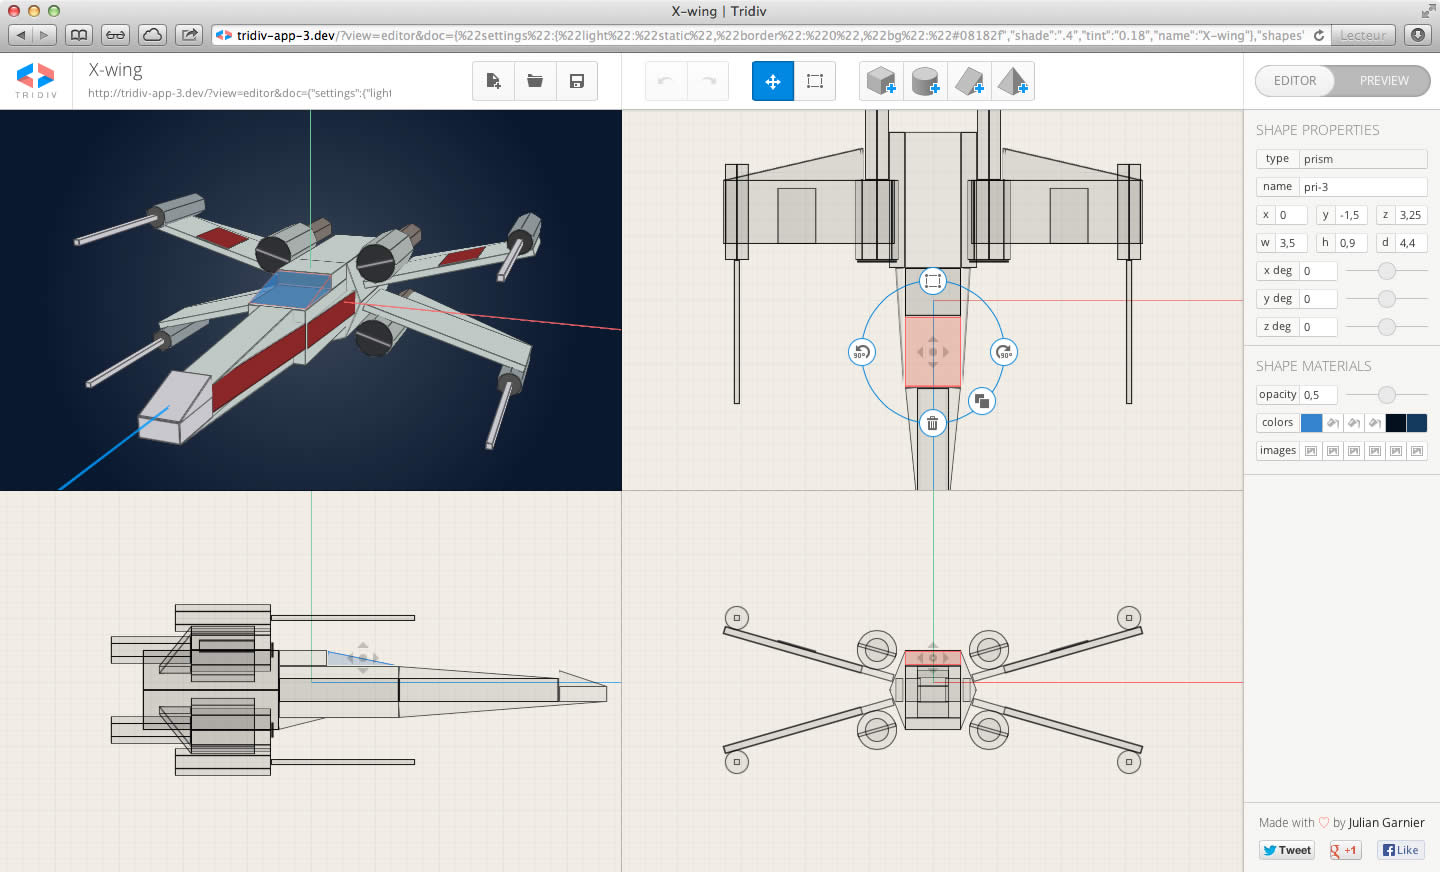Image resolution: width=1440 pixels, height=872 pixels.
Task: Switch to the EDITOR tab
Action: (1294, 81)
